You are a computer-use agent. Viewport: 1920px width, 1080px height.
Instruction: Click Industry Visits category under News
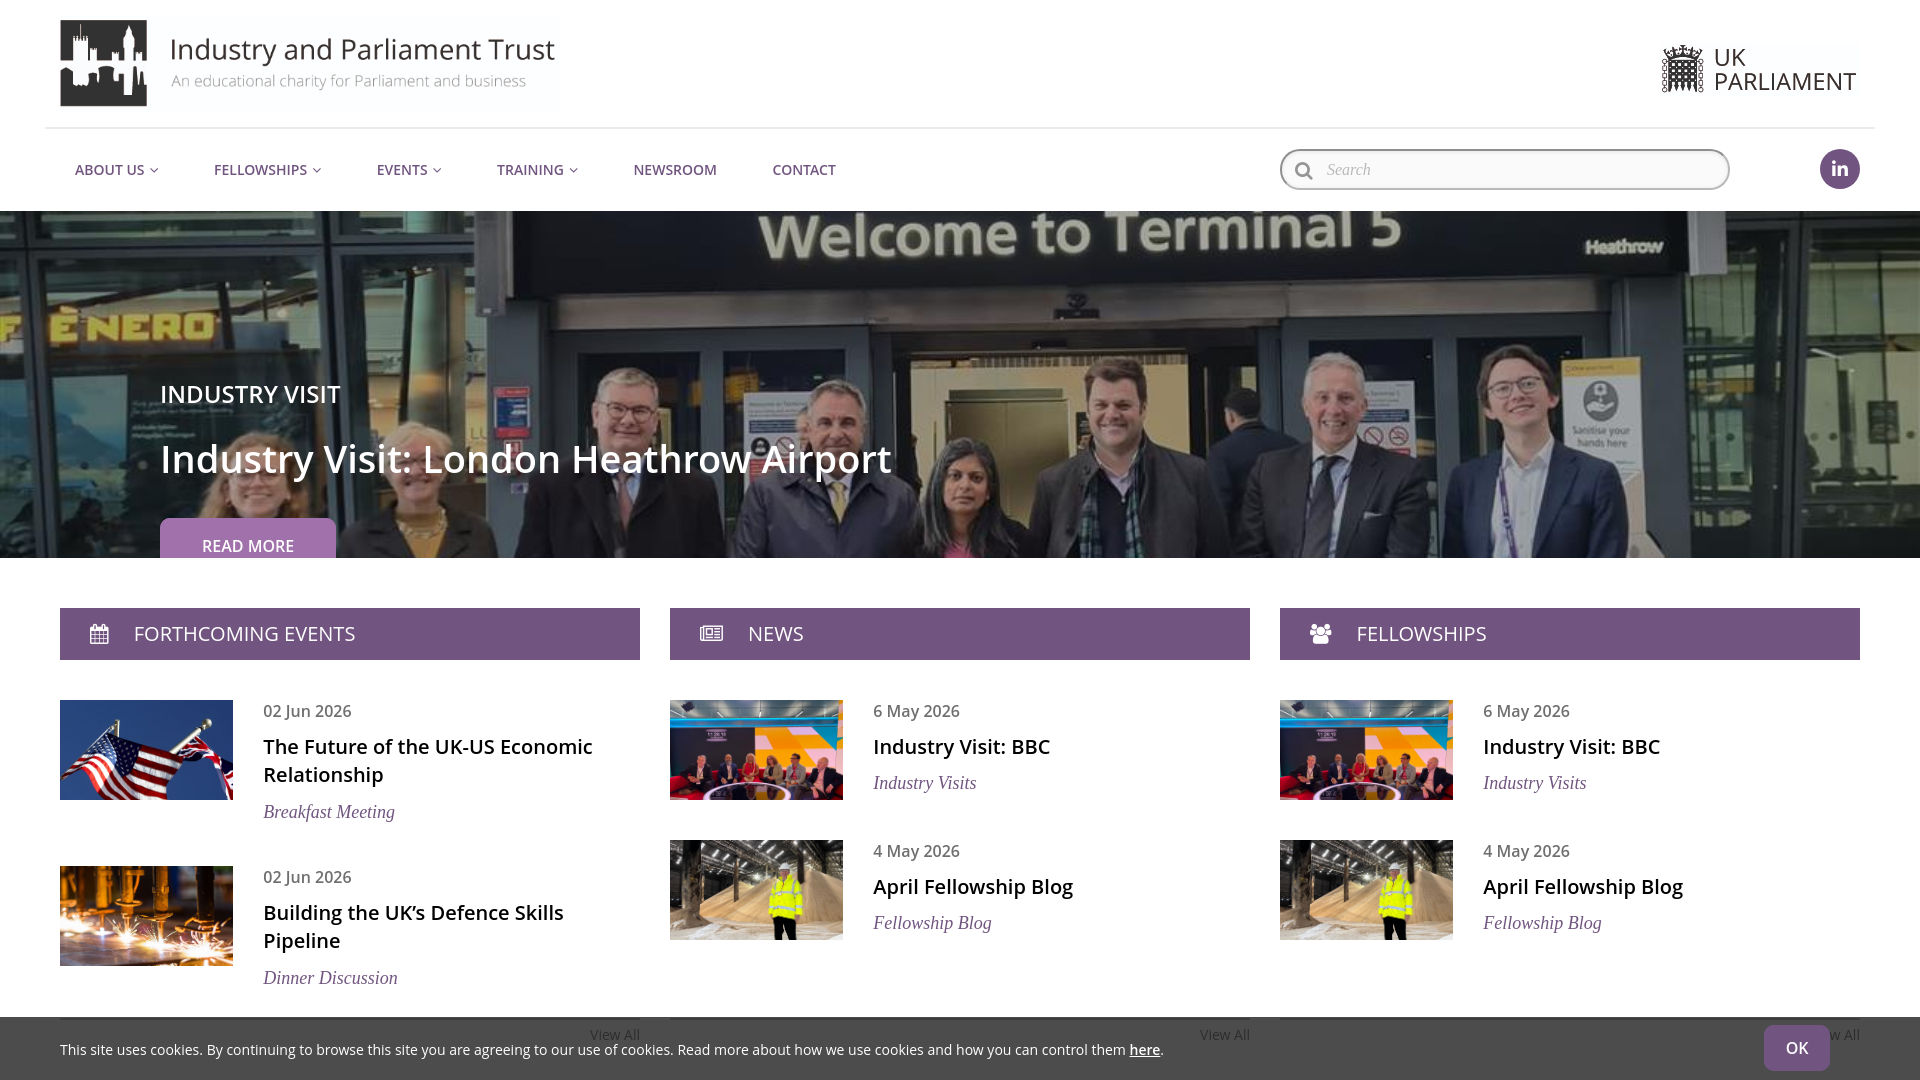pyautogui.click(x=924, y=783)
